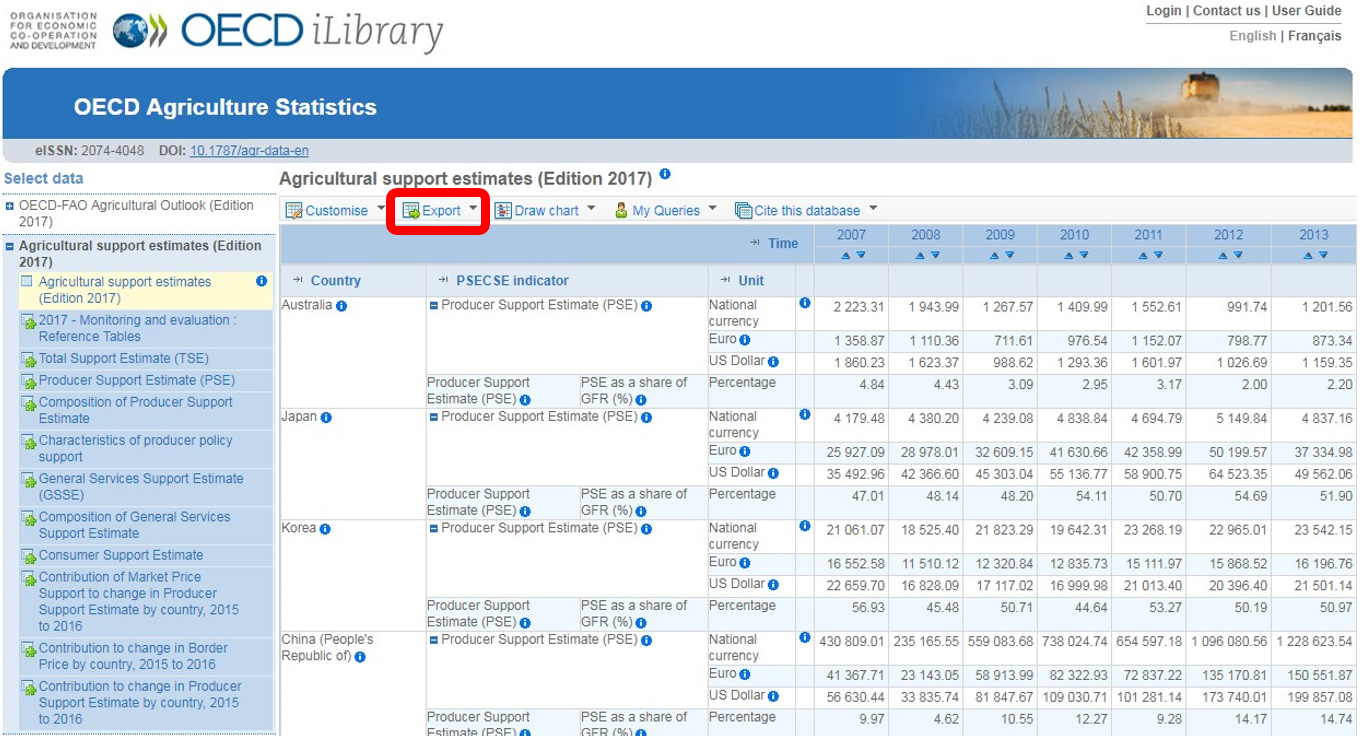
Task: Open Characteristics of producer policy support
Action: point(135,448)
